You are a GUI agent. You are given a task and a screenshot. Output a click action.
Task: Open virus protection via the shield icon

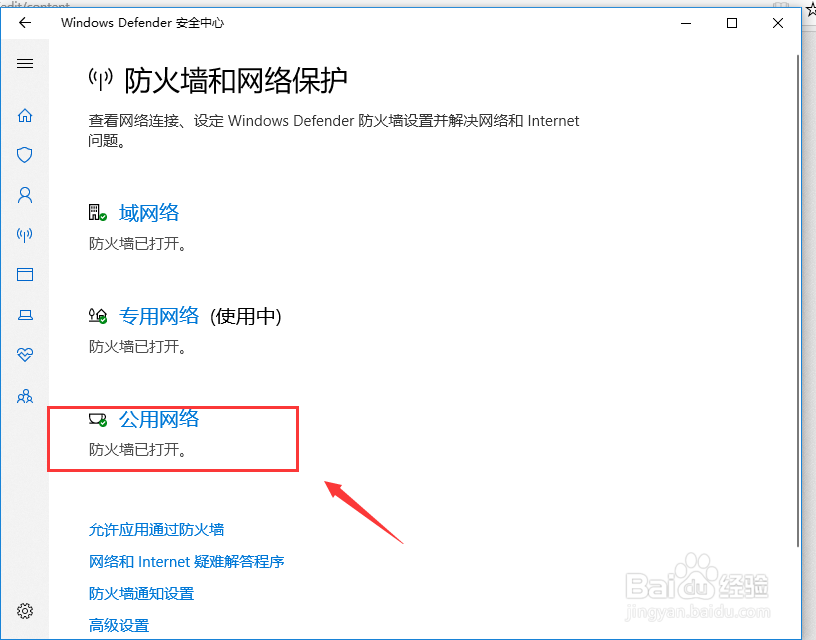tap(24, 155)
